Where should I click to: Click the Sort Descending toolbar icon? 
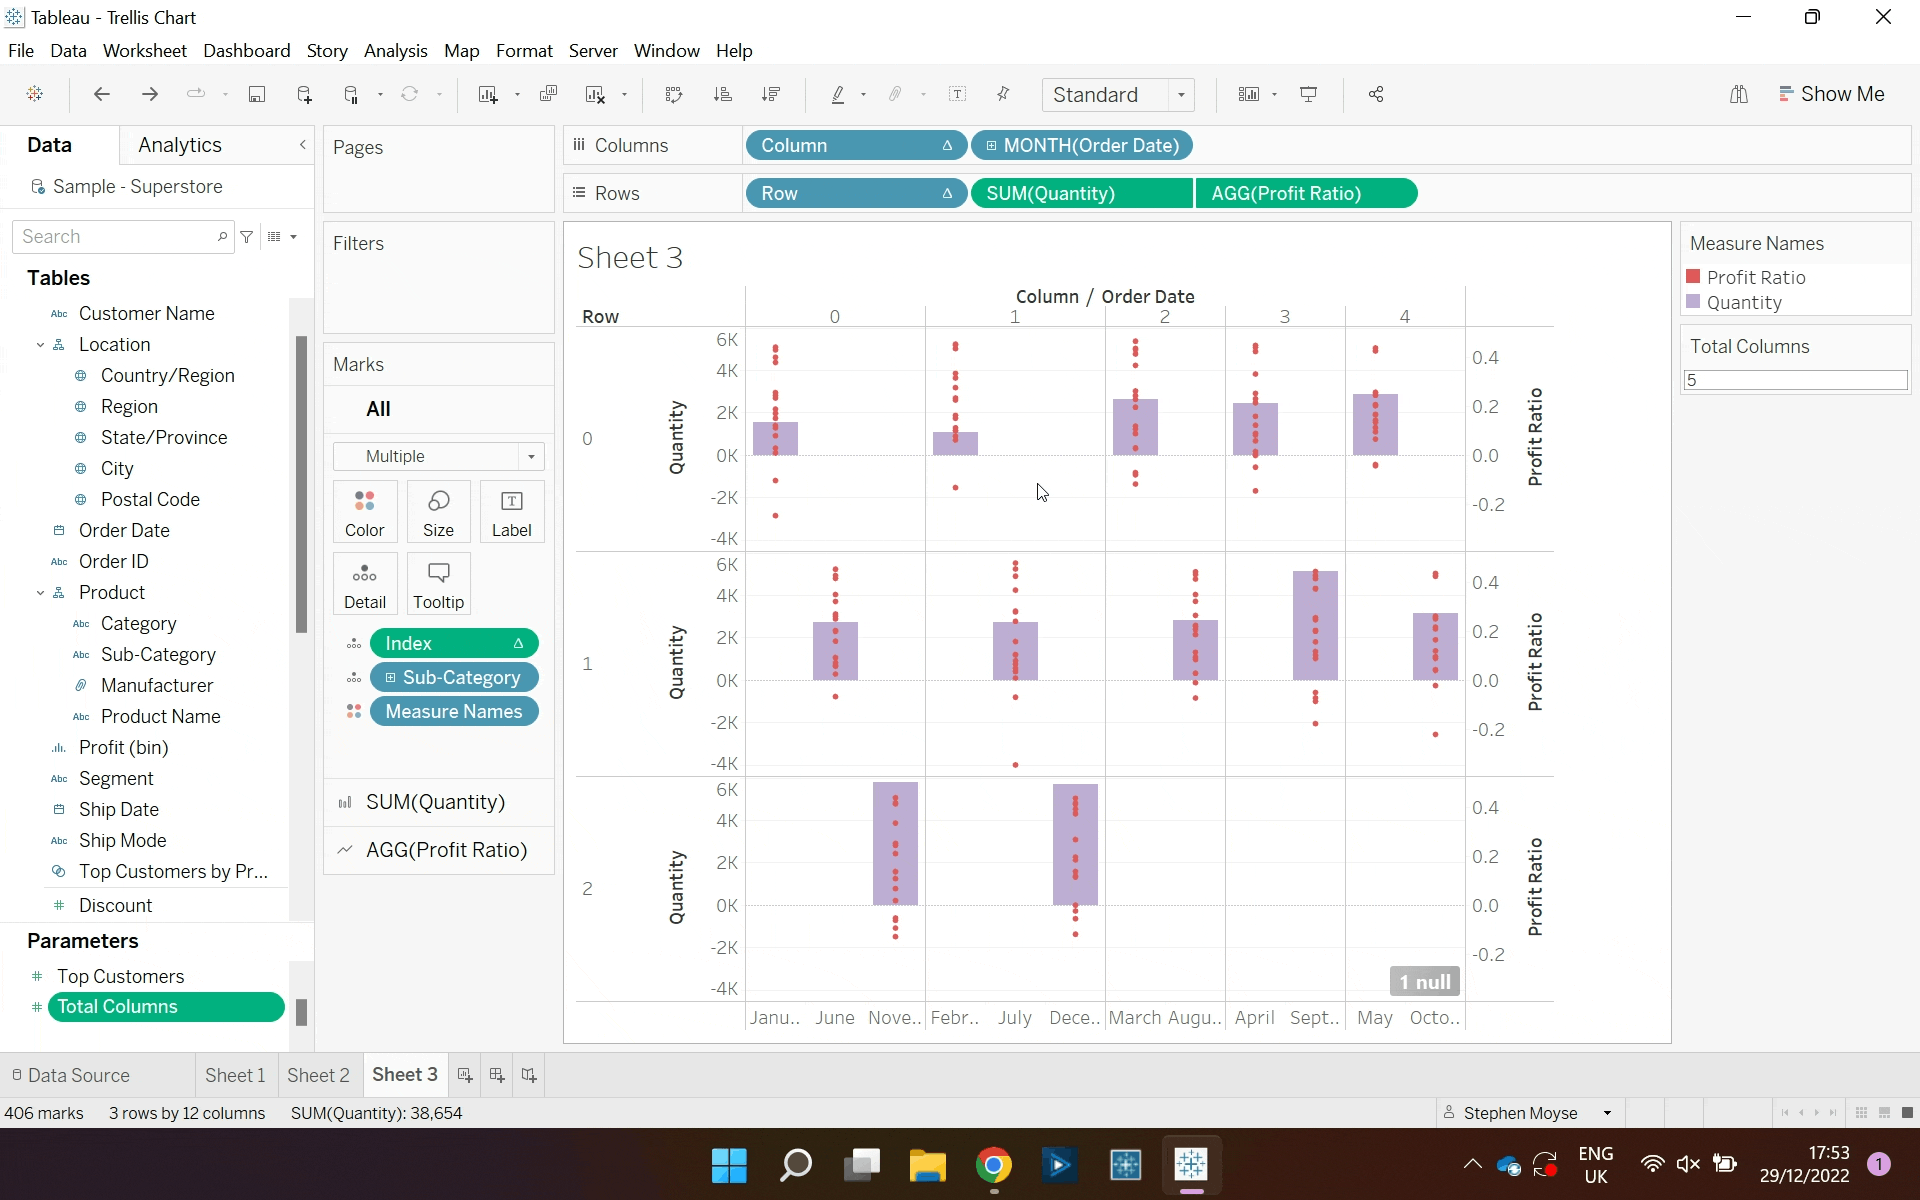771,94
